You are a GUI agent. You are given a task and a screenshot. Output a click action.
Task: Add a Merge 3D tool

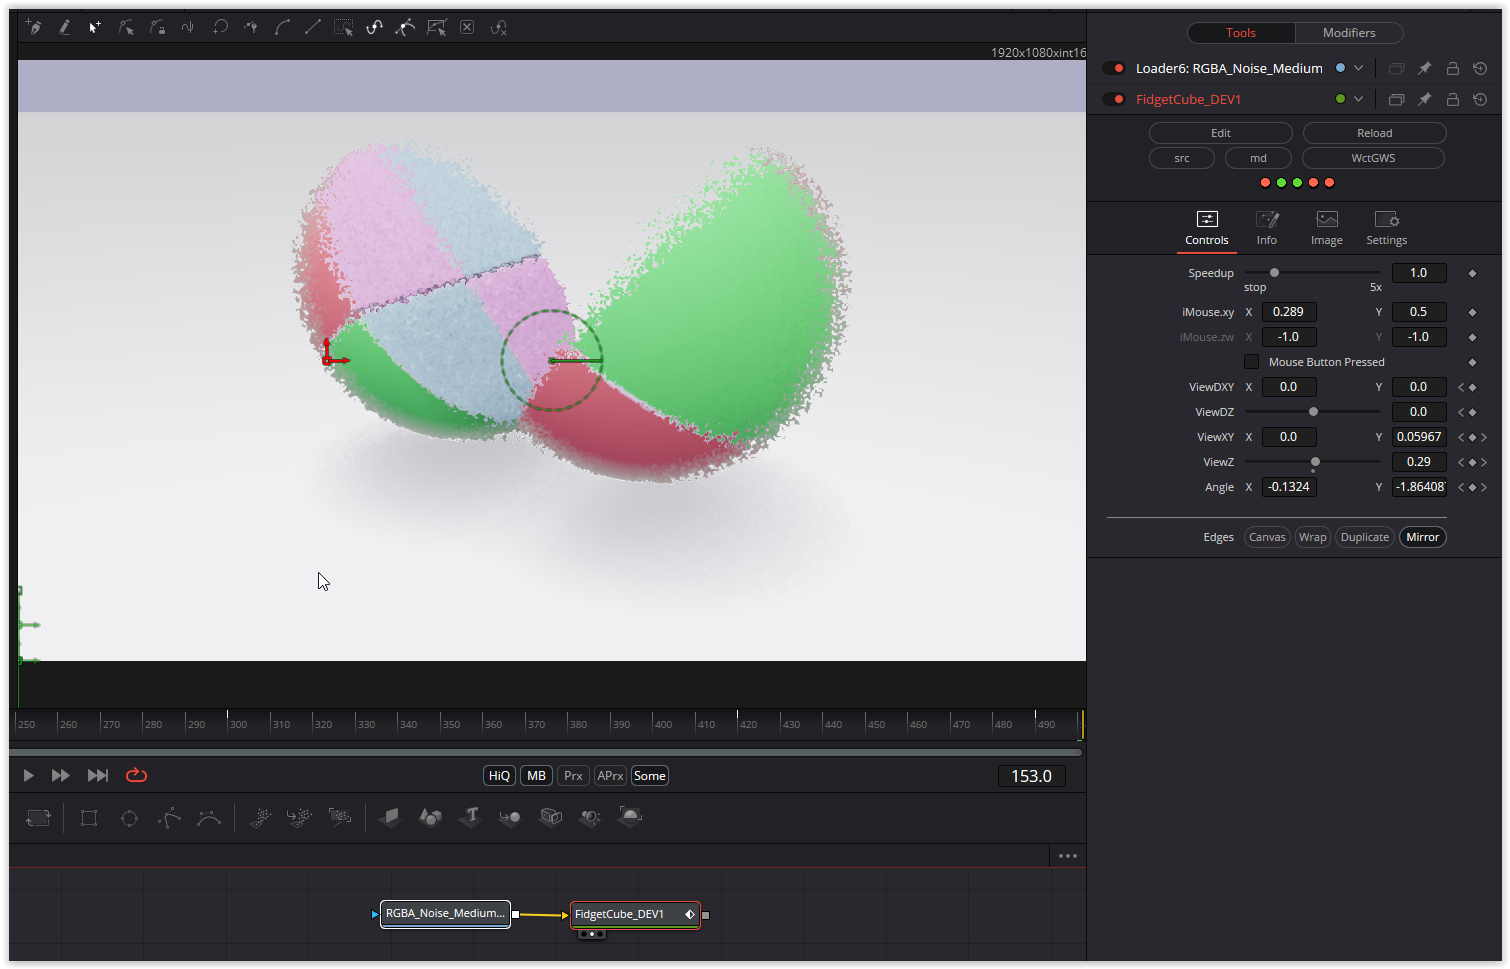click(x=510, y=818)
